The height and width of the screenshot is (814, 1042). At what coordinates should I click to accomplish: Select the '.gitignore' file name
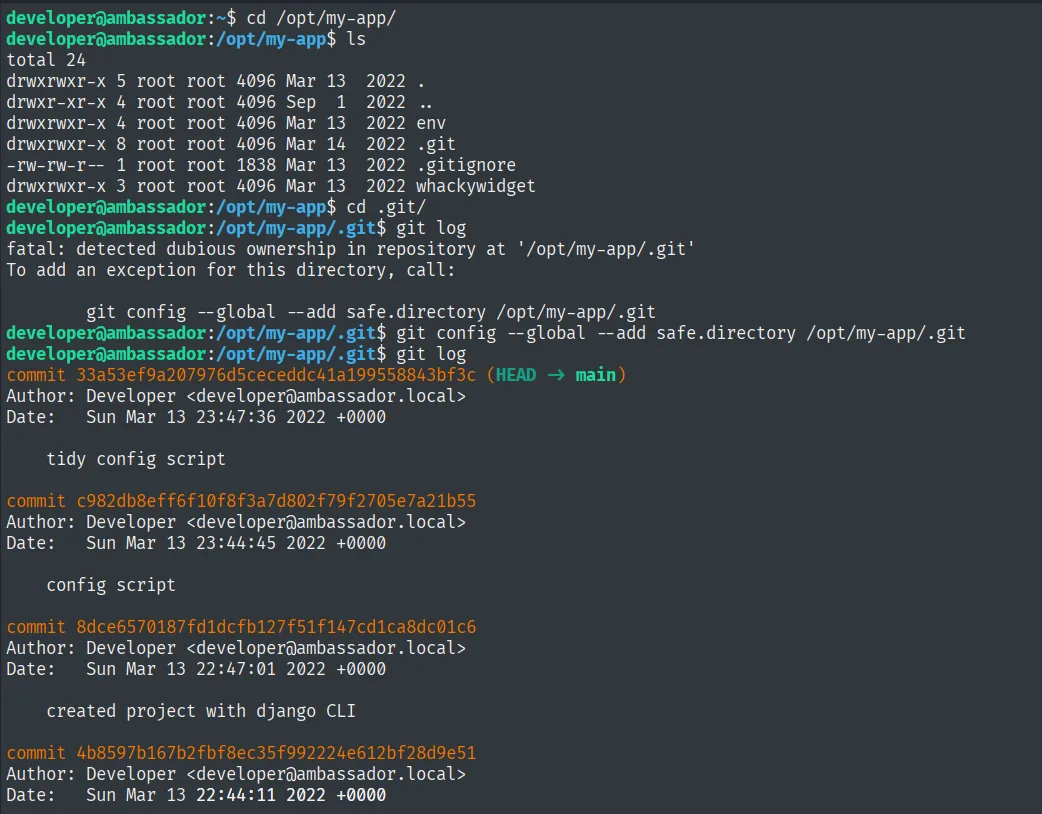[x=466, y=165]
